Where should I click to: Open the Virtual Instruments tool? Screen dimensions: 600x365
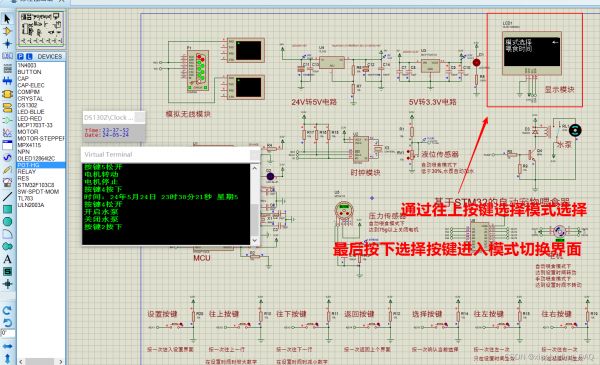(7, 182)
